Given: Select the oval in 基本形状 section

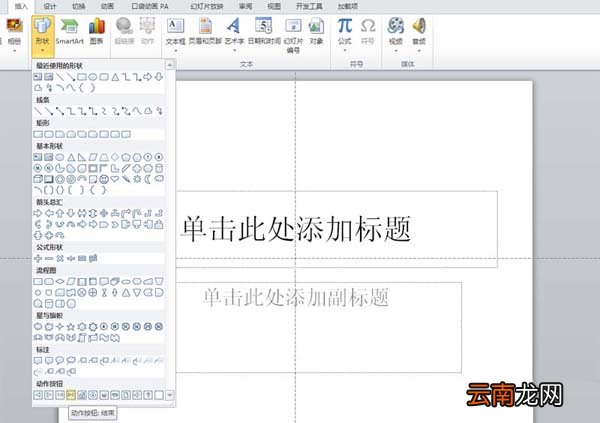Looking at the screenshot, I should pyautogui.click(x=60, y=157).
